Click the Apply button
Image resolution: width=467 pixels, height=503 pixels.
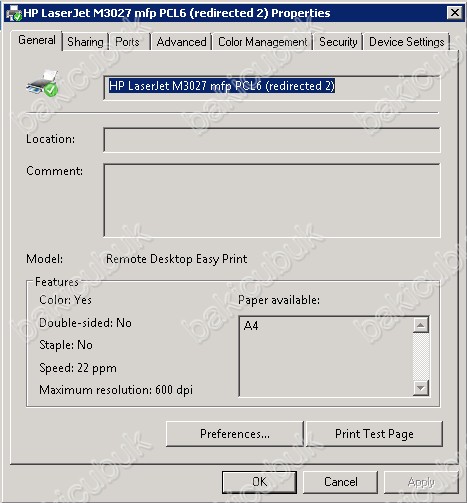421,482
